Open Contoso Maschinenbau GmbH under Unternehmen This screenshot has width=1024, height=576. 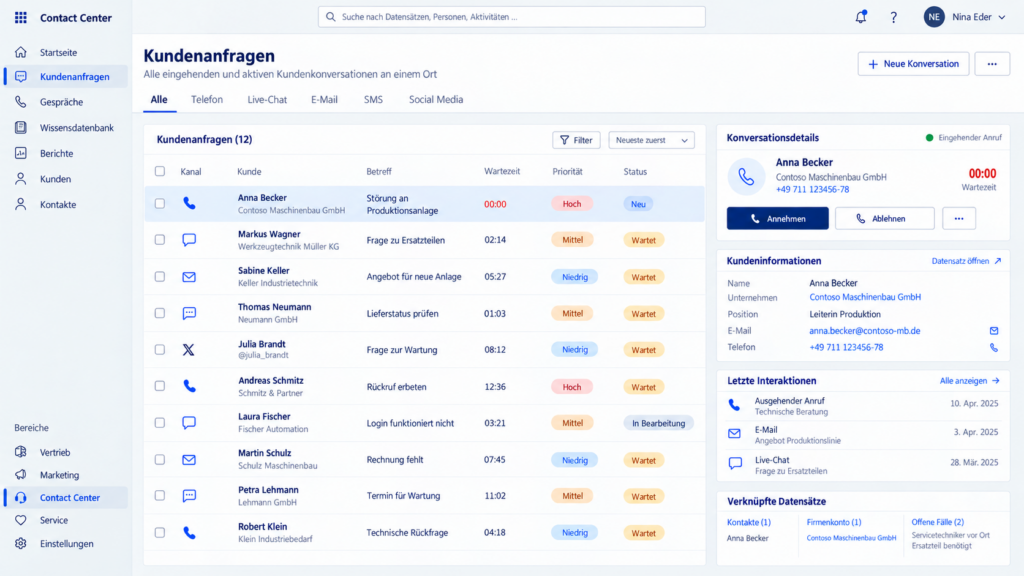(865, 297)
